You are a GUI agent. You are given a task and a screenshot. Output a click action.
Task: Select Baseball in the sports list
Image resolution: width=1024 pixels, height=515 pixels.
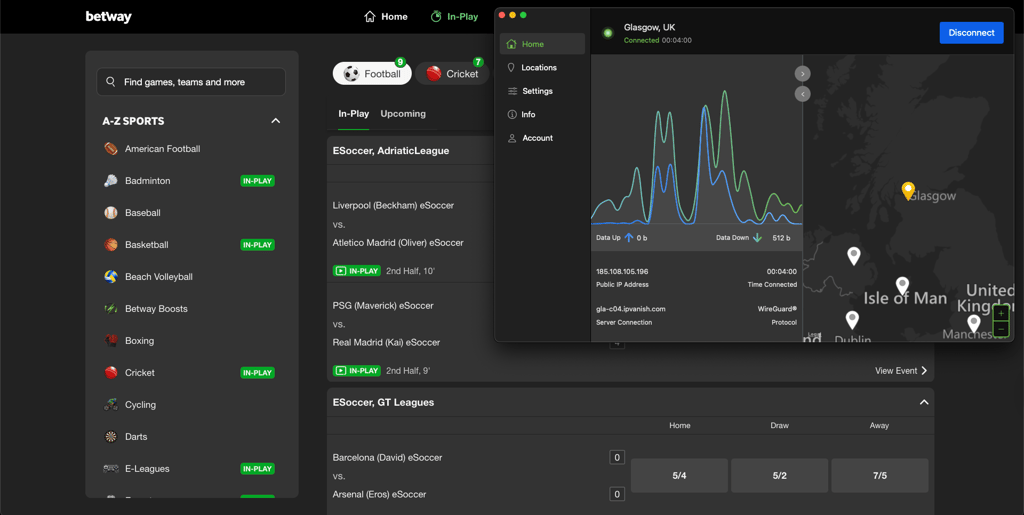pyautogui.click(x=142, y=213)
